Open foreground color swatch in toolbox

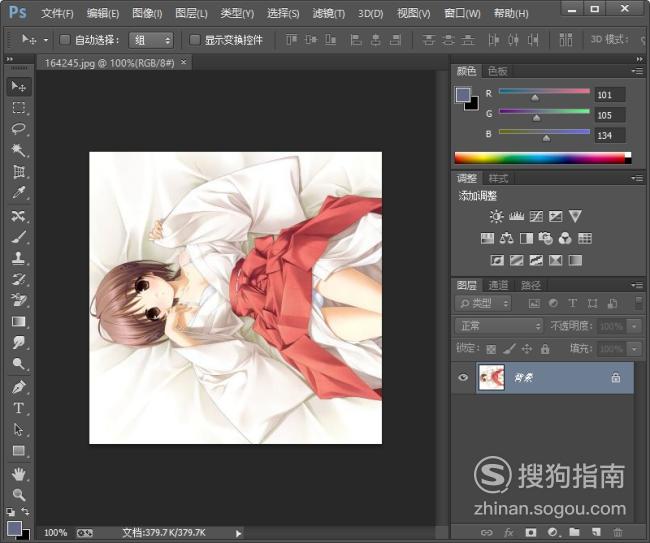(x=14, y=528)
